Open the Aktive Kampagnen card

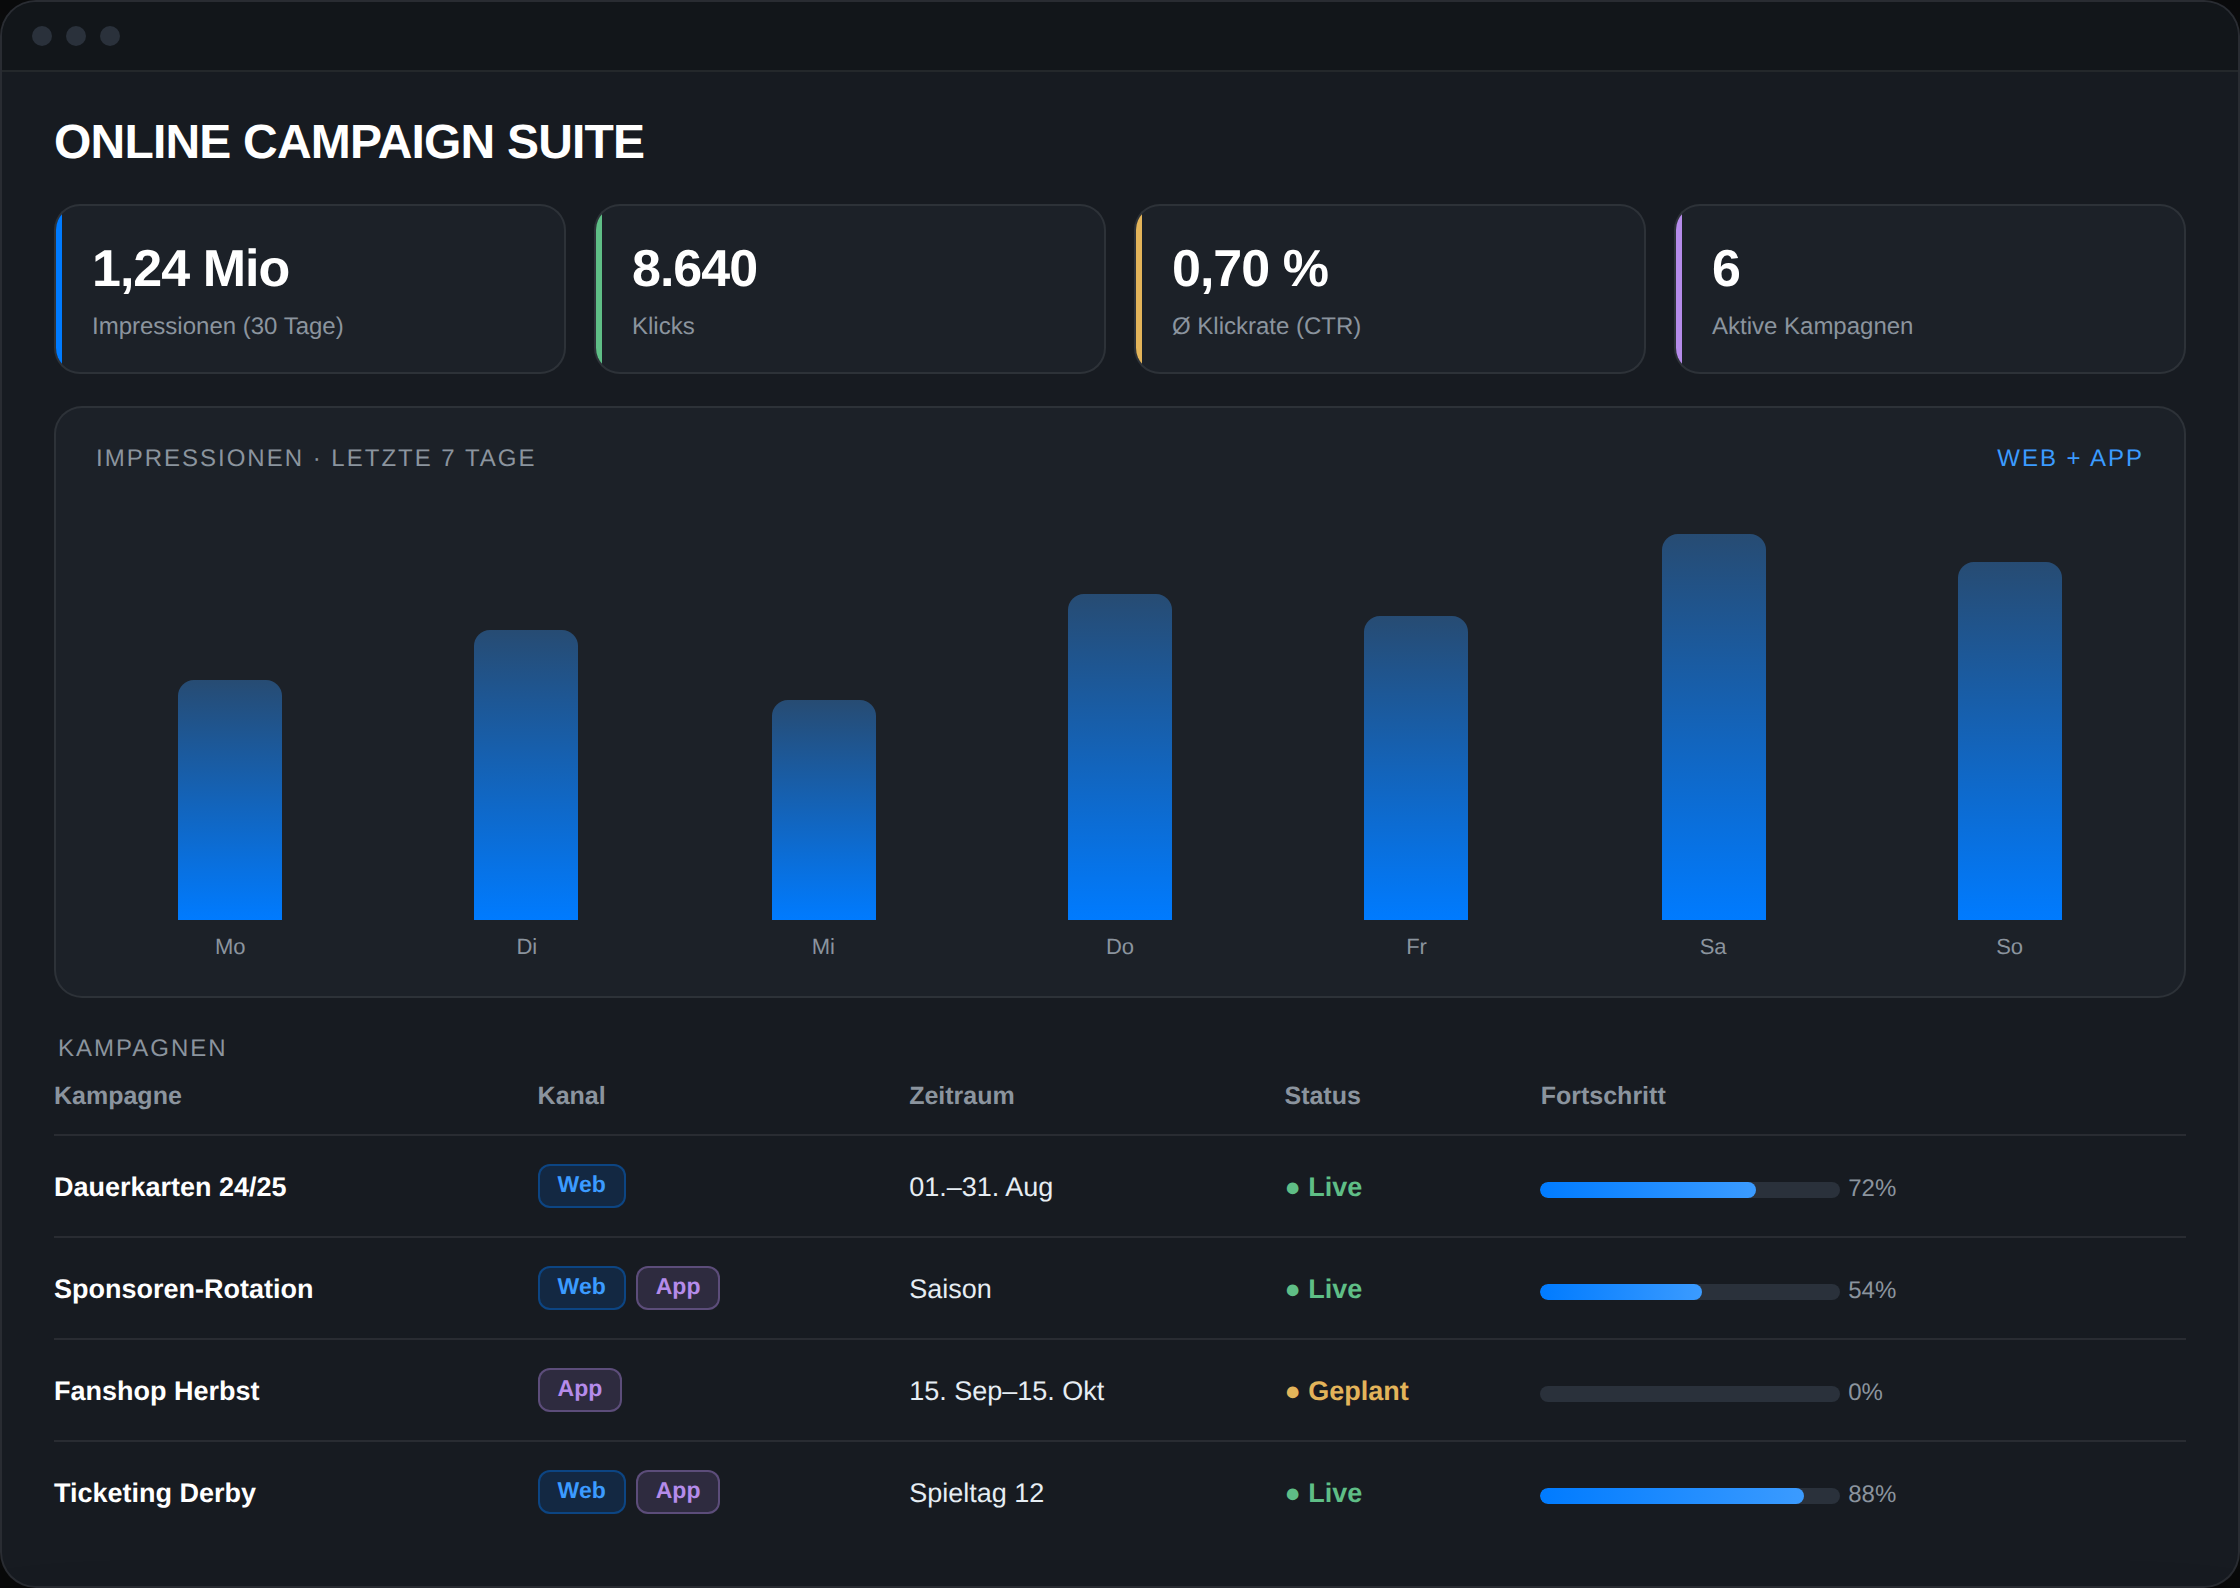click(1930, 289)
